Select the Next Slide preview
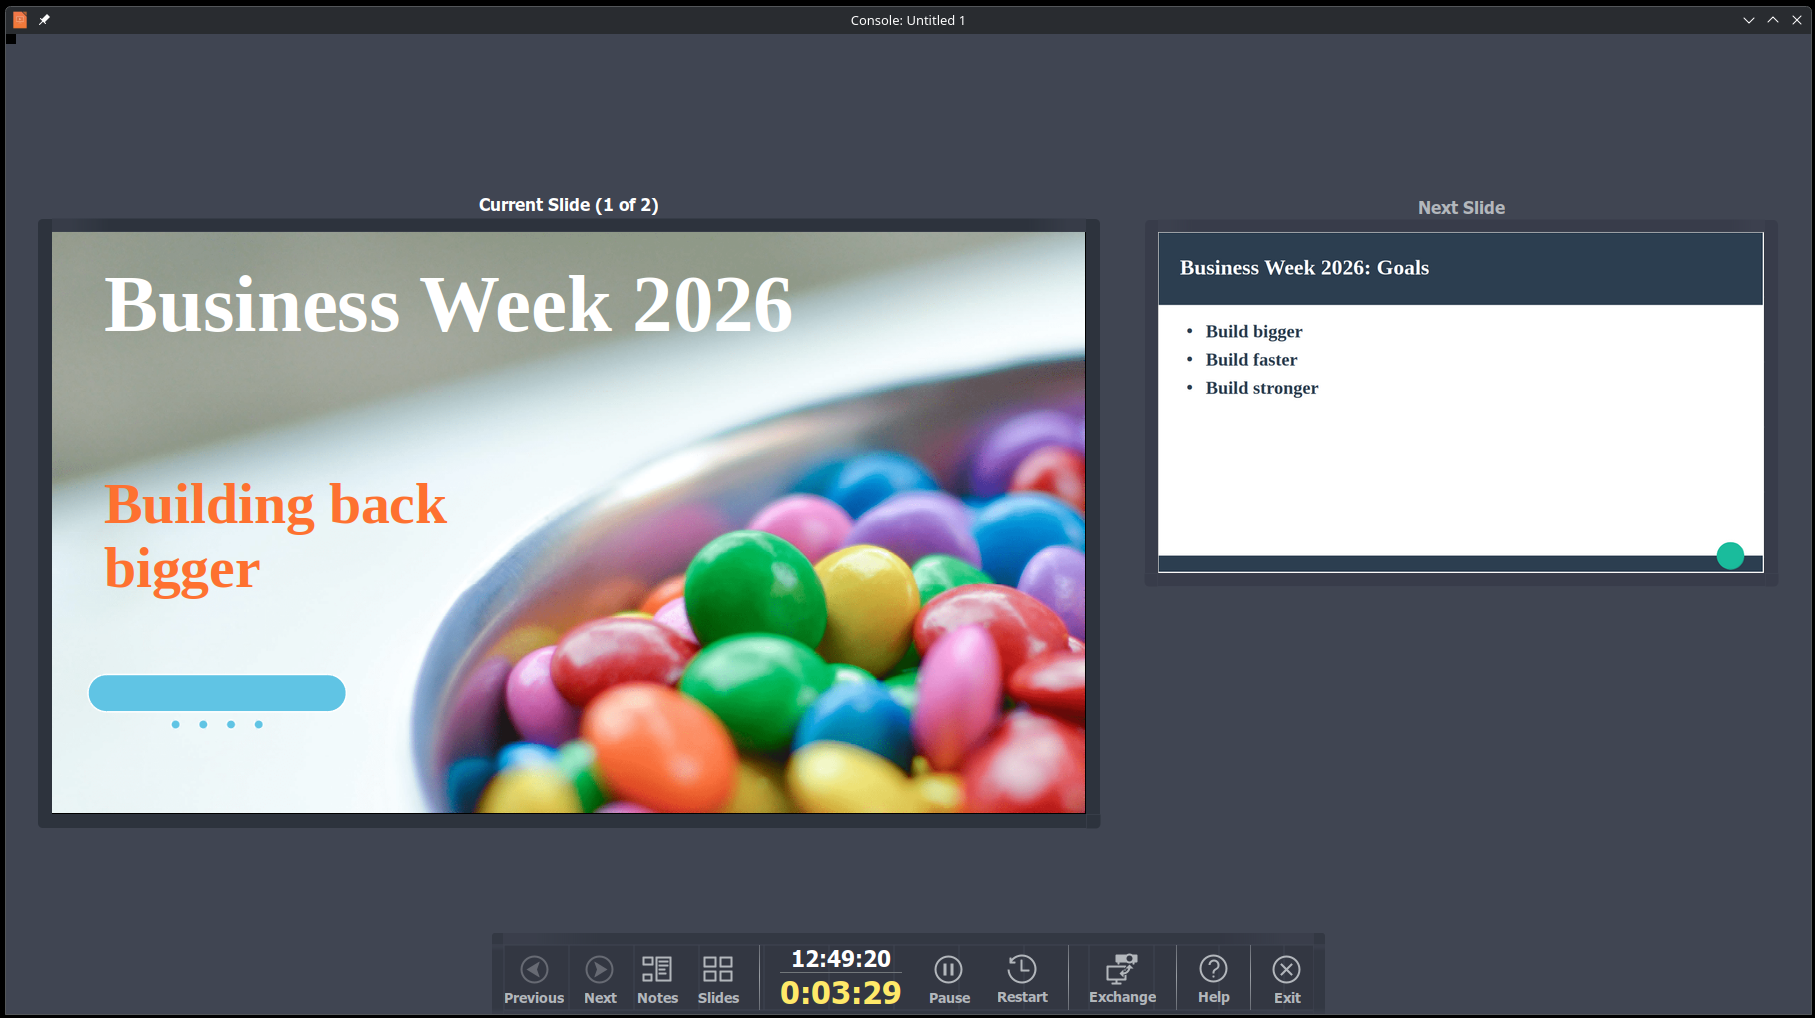1815x1018 pixels. [x=1459, y=402]
